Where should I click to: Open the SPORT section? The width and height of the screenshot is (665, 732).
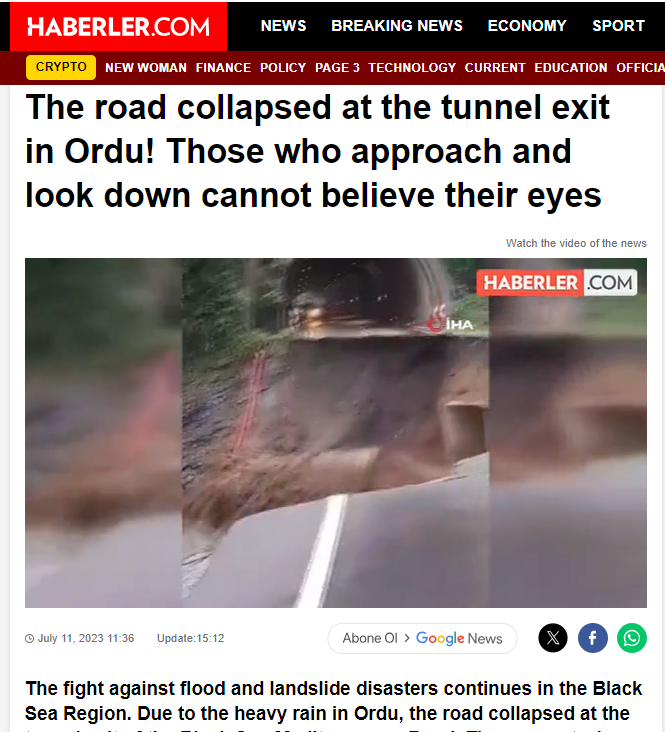pos(618,26)
